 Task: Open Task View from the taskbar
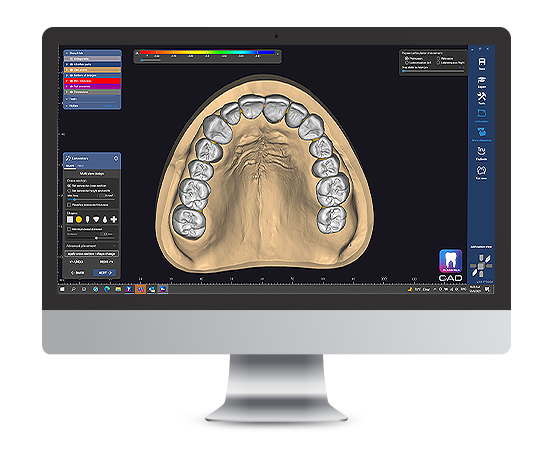pos(84,289)
